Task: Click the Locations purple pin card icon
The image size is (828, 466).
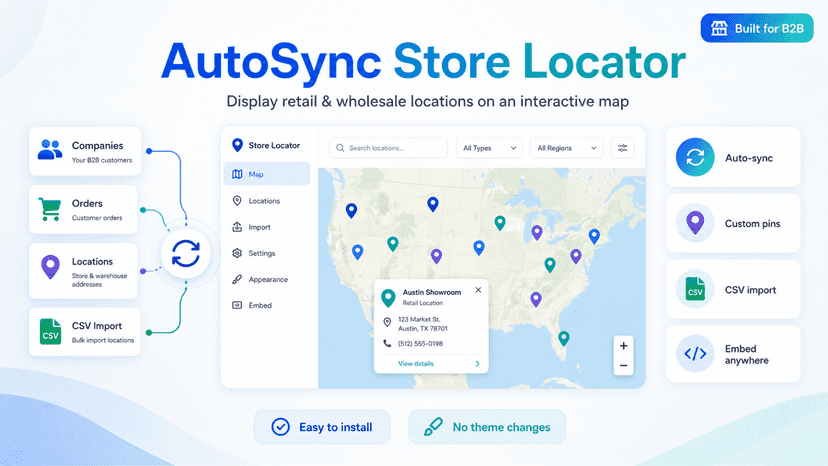Action: click(x=50, y=267)
